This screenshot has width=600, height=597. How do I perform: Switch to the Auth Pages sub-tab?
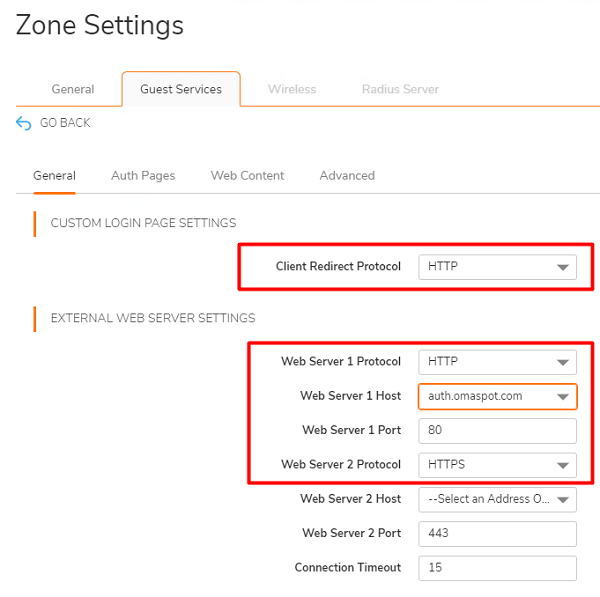click(143, 175)
